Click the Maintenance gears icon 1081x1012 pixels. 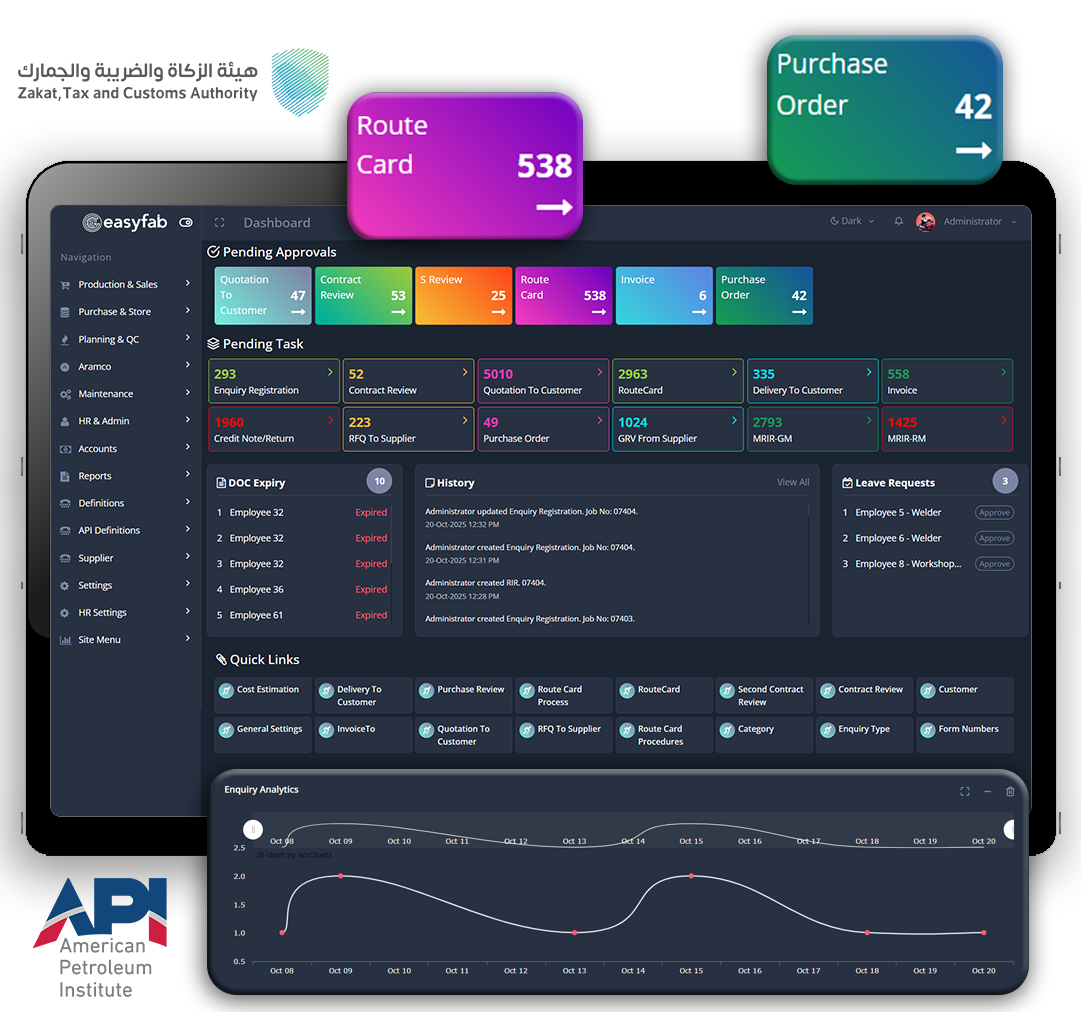coord(65,394)
